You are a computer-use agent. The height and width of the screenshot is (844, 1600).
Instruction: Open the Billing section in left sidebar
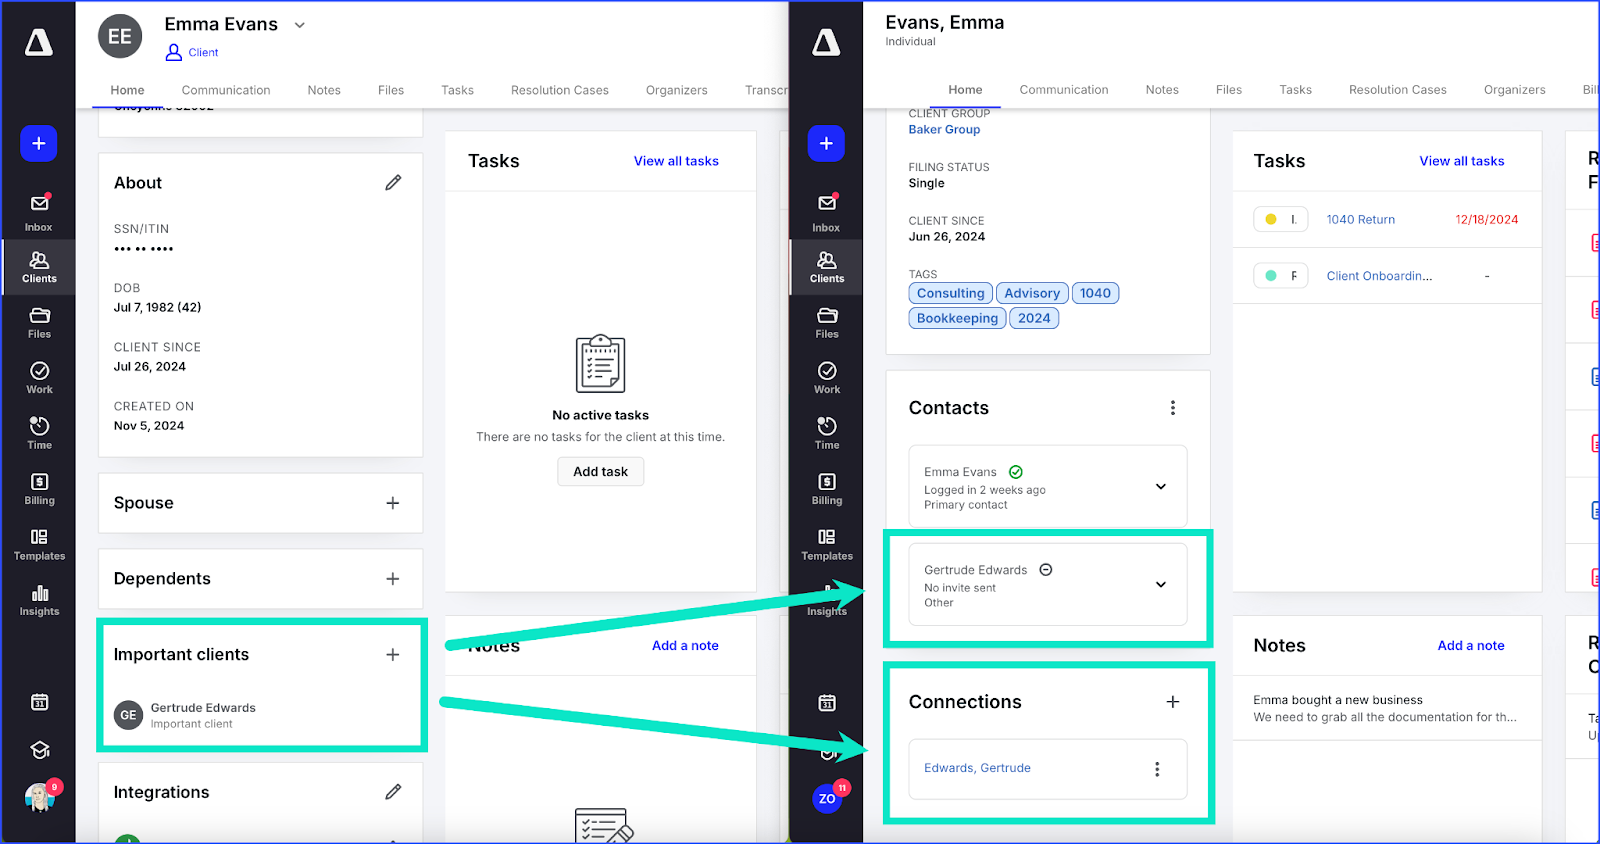tap(39, 489)
